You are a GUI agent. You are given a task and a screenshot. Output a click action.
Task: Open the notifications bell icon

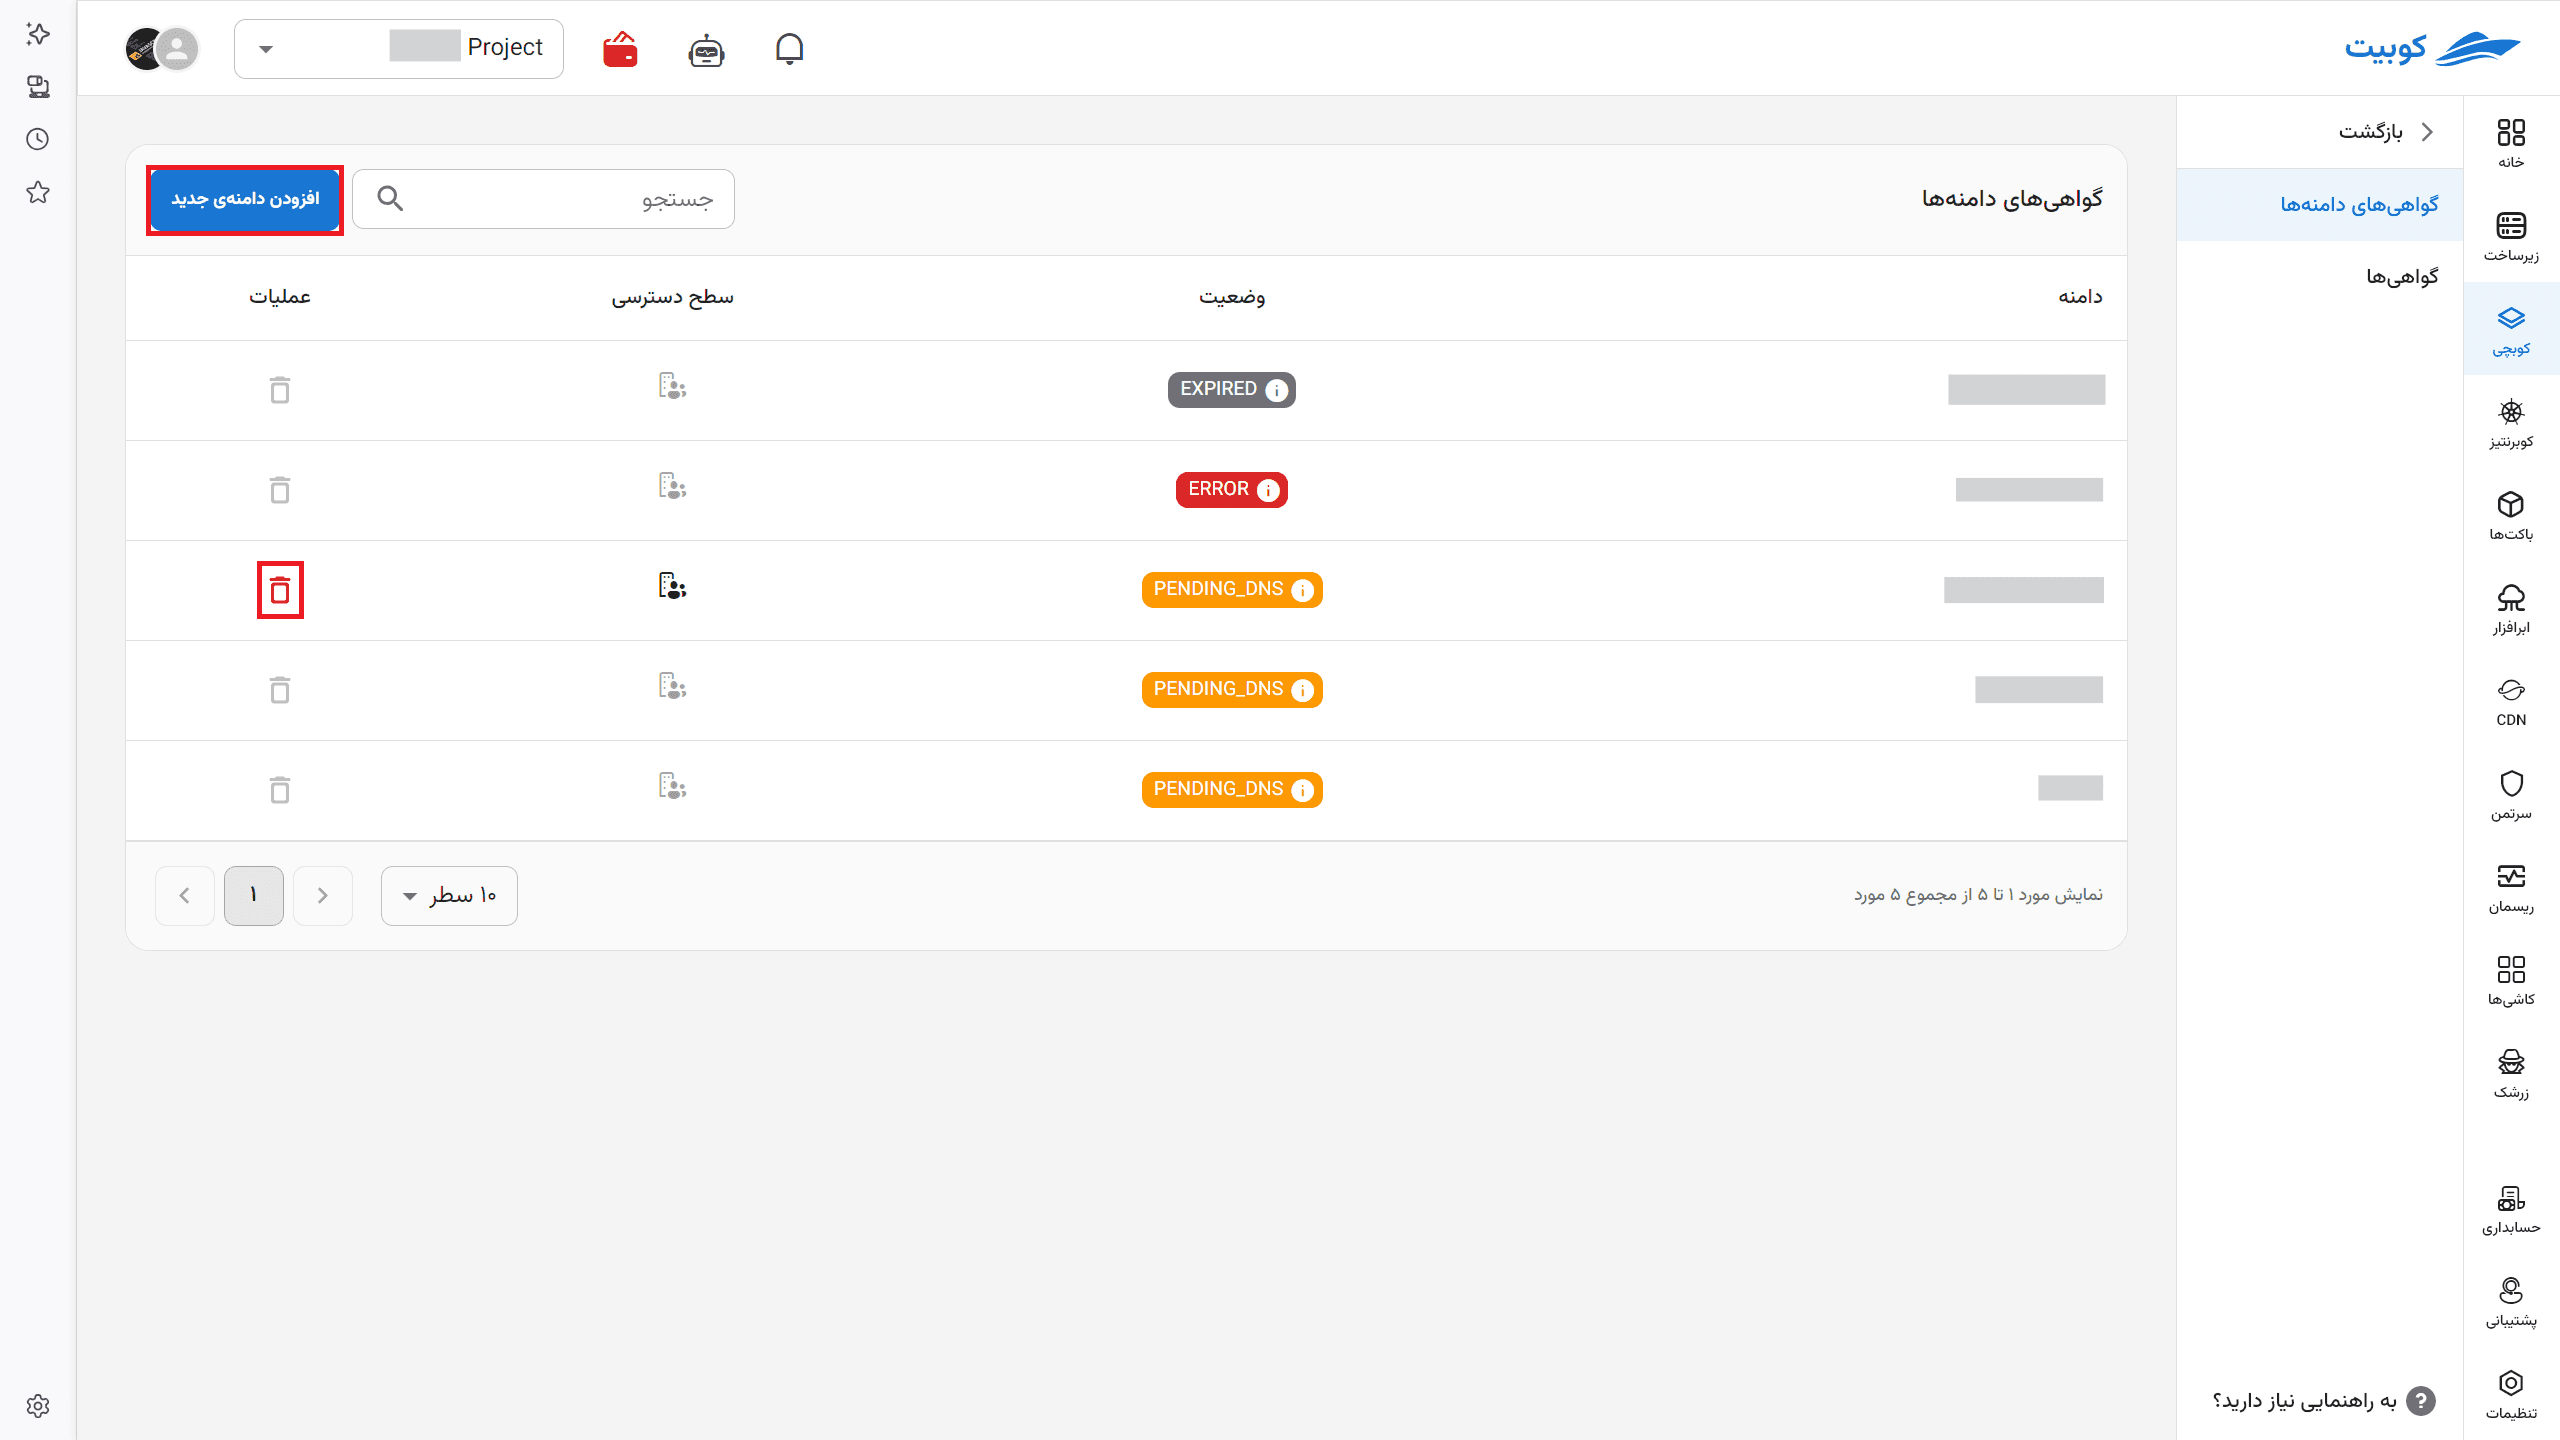point(789,48)
